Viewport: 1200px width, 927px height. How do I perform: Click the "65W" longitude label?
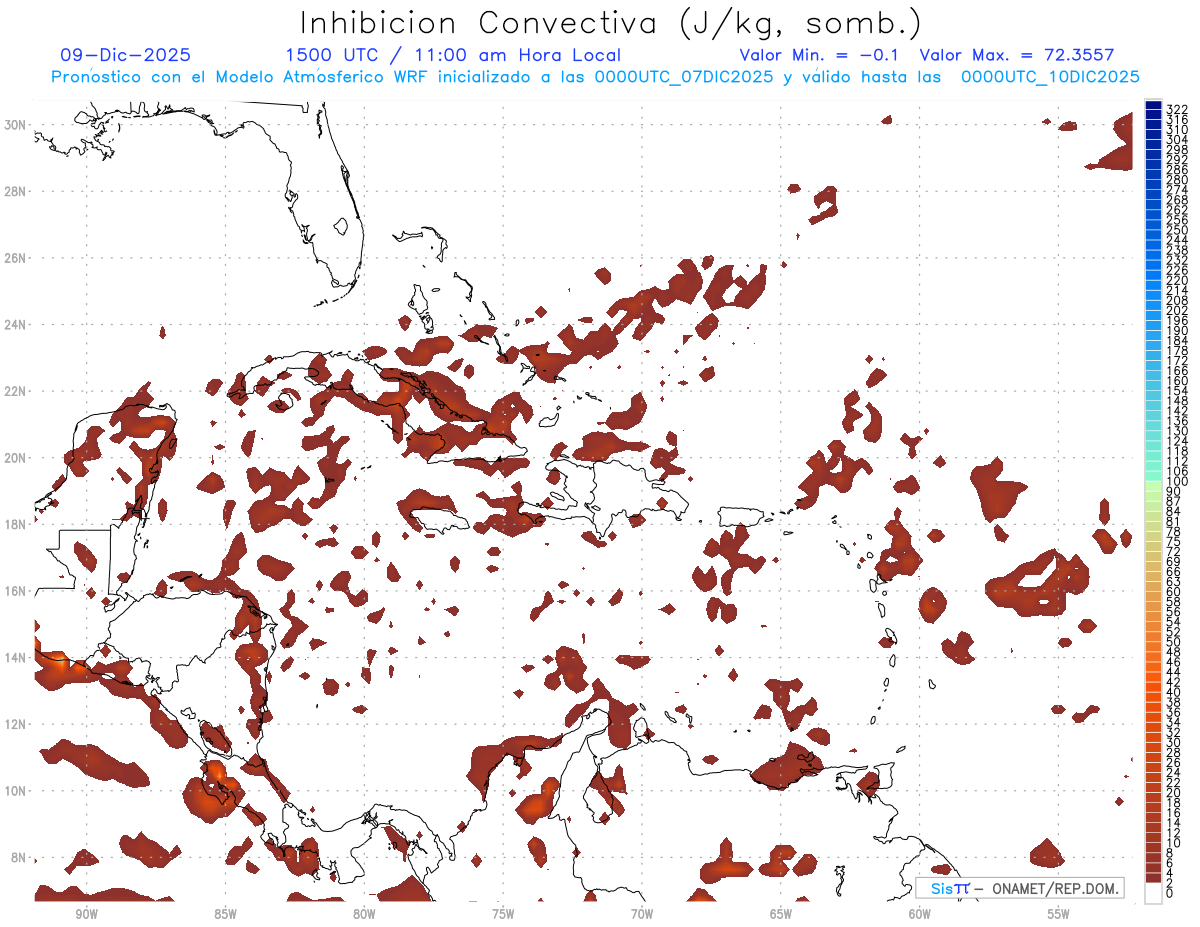click(781, 914)
